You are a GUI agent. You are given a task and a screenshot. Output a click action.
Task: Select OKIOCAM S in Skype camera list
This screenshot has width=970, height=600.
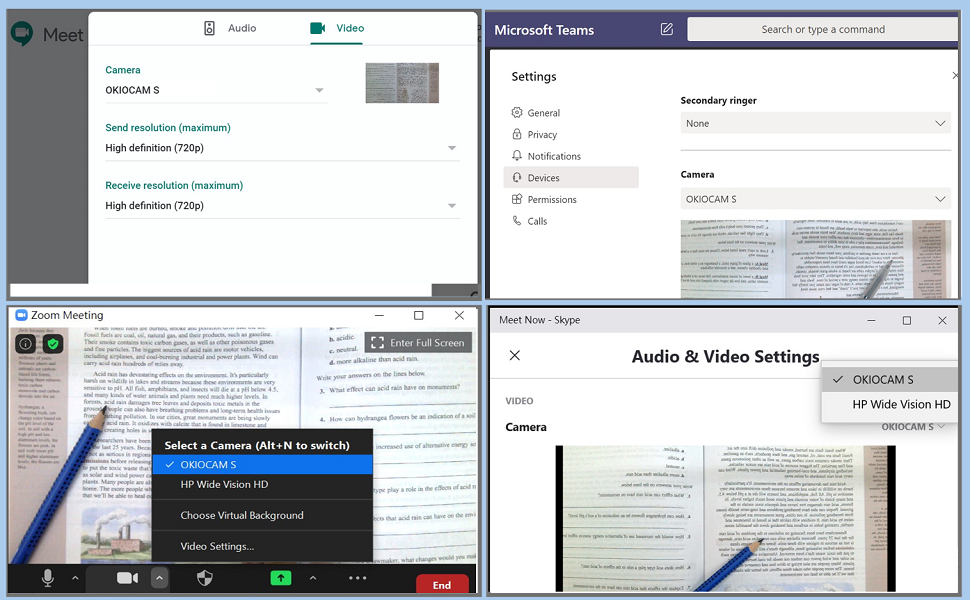(x=890, y=379)
